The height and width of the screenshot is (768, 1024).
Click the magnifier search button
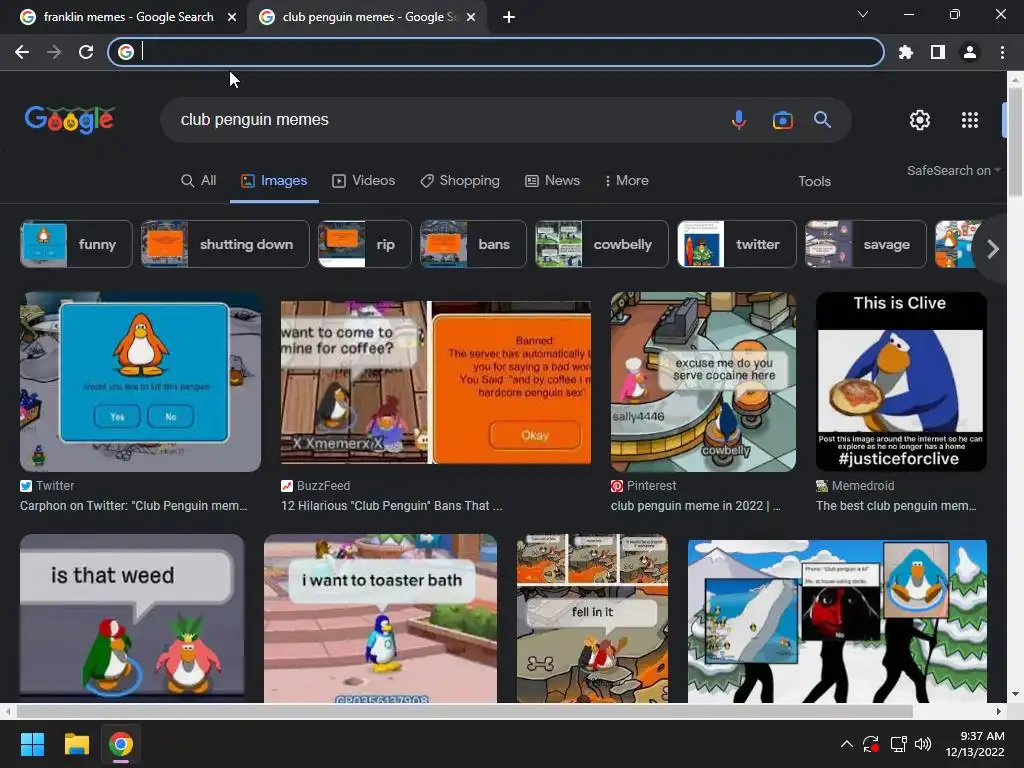[x=822, y=120]
